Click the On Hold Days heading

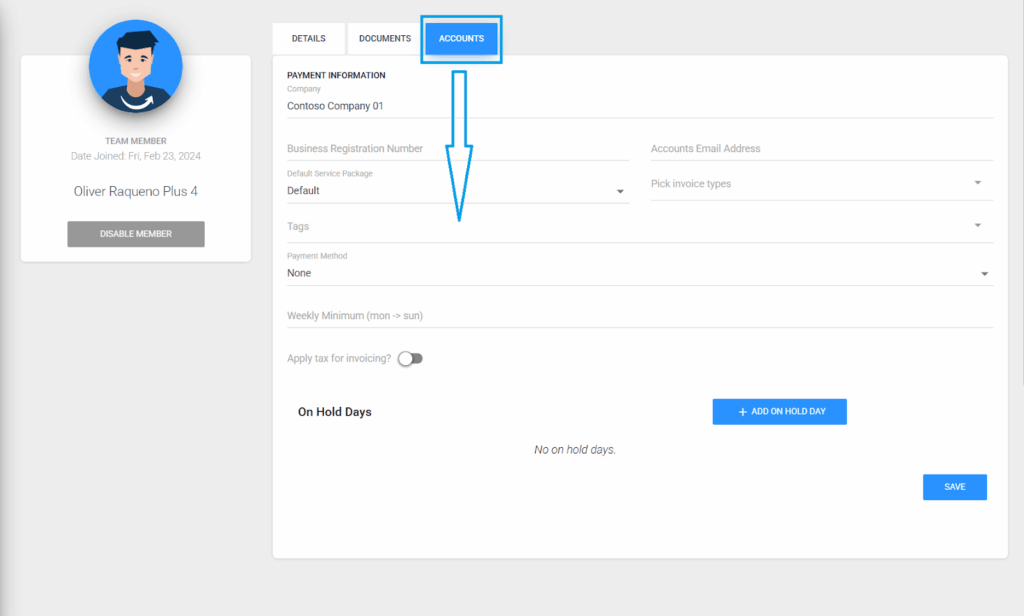pos(334,412)
